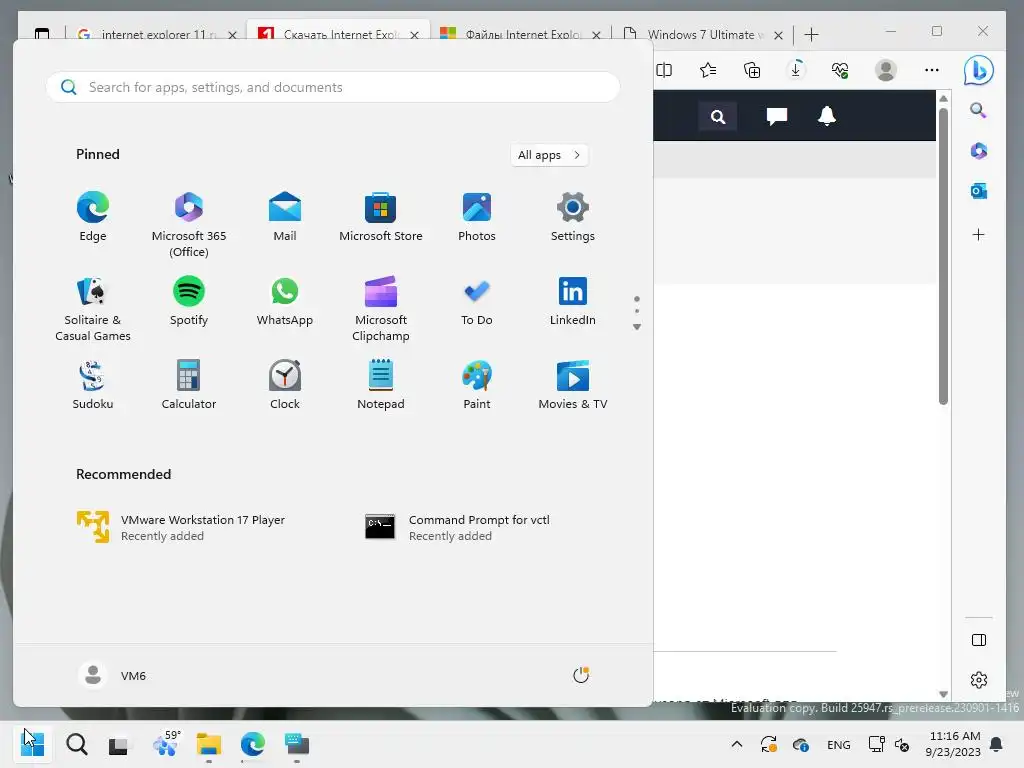Open Edge tab actions menu
Image resolution: width=1024 pixels, height=768 pixels.
[42, 34]
